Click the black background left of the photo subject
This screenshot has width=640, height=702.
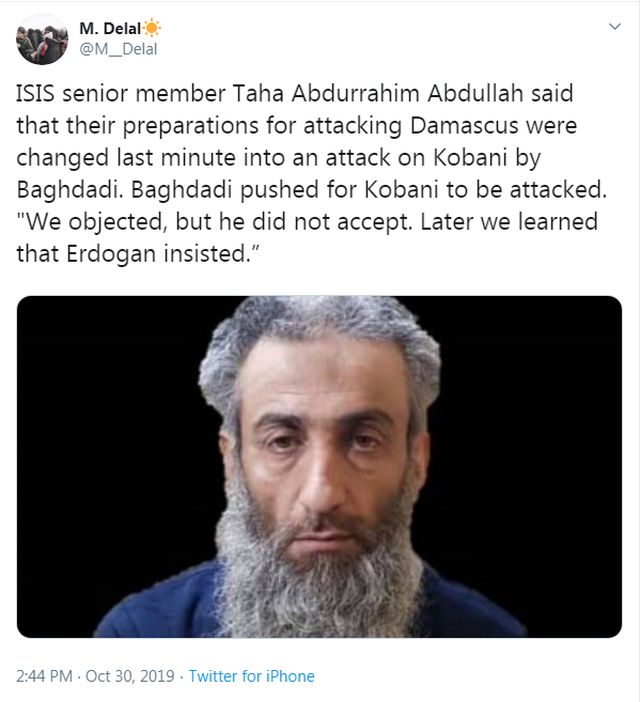click(x=107, y=448)
